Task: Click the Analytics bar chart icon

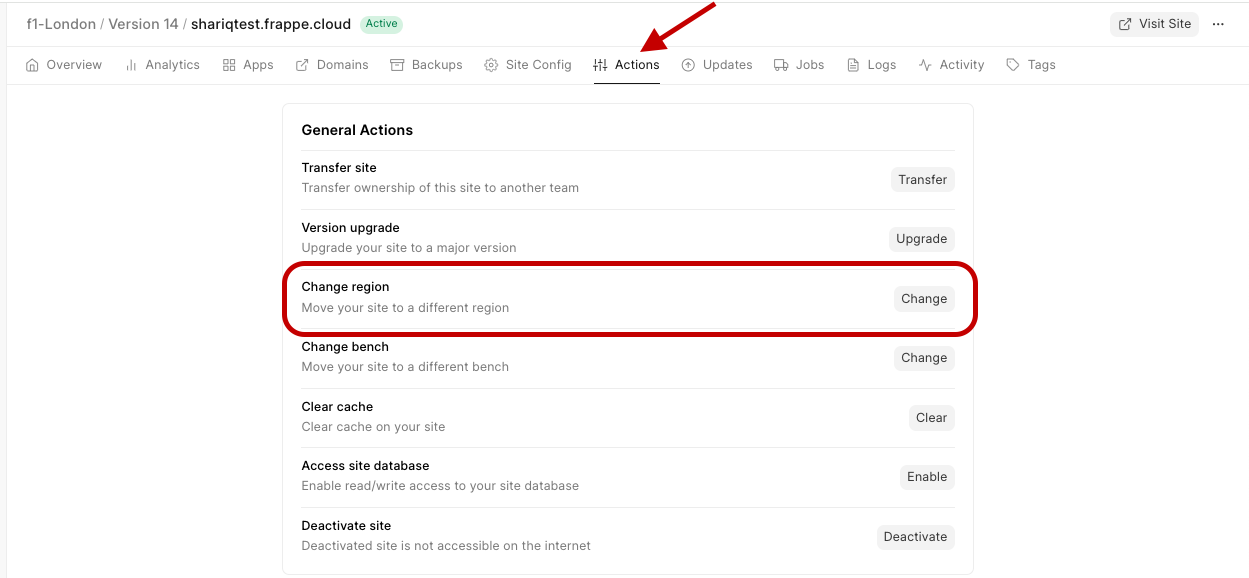Action: coord(131,65)
